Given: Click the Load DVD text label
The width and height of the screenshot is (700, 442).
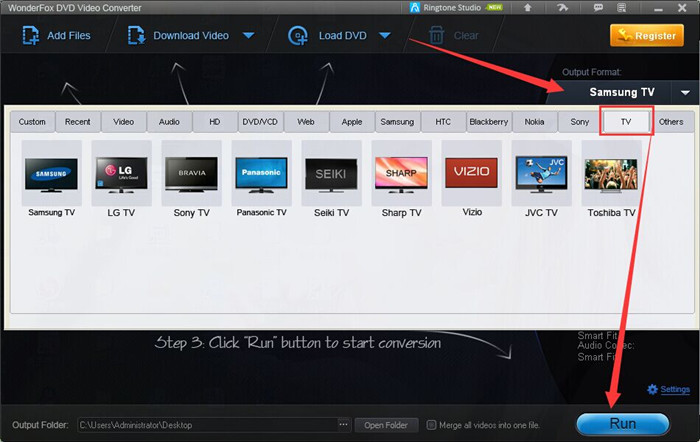Looking at the screenshot, I should point(343,35).
